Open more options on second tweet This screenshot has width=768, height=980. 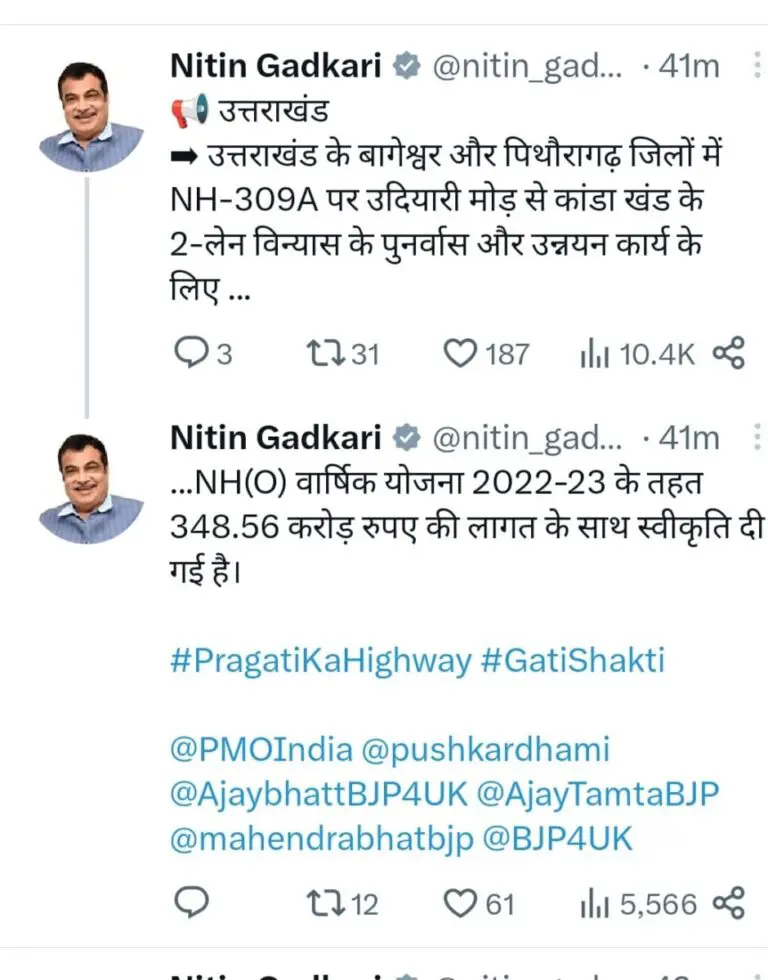point(755,438)
